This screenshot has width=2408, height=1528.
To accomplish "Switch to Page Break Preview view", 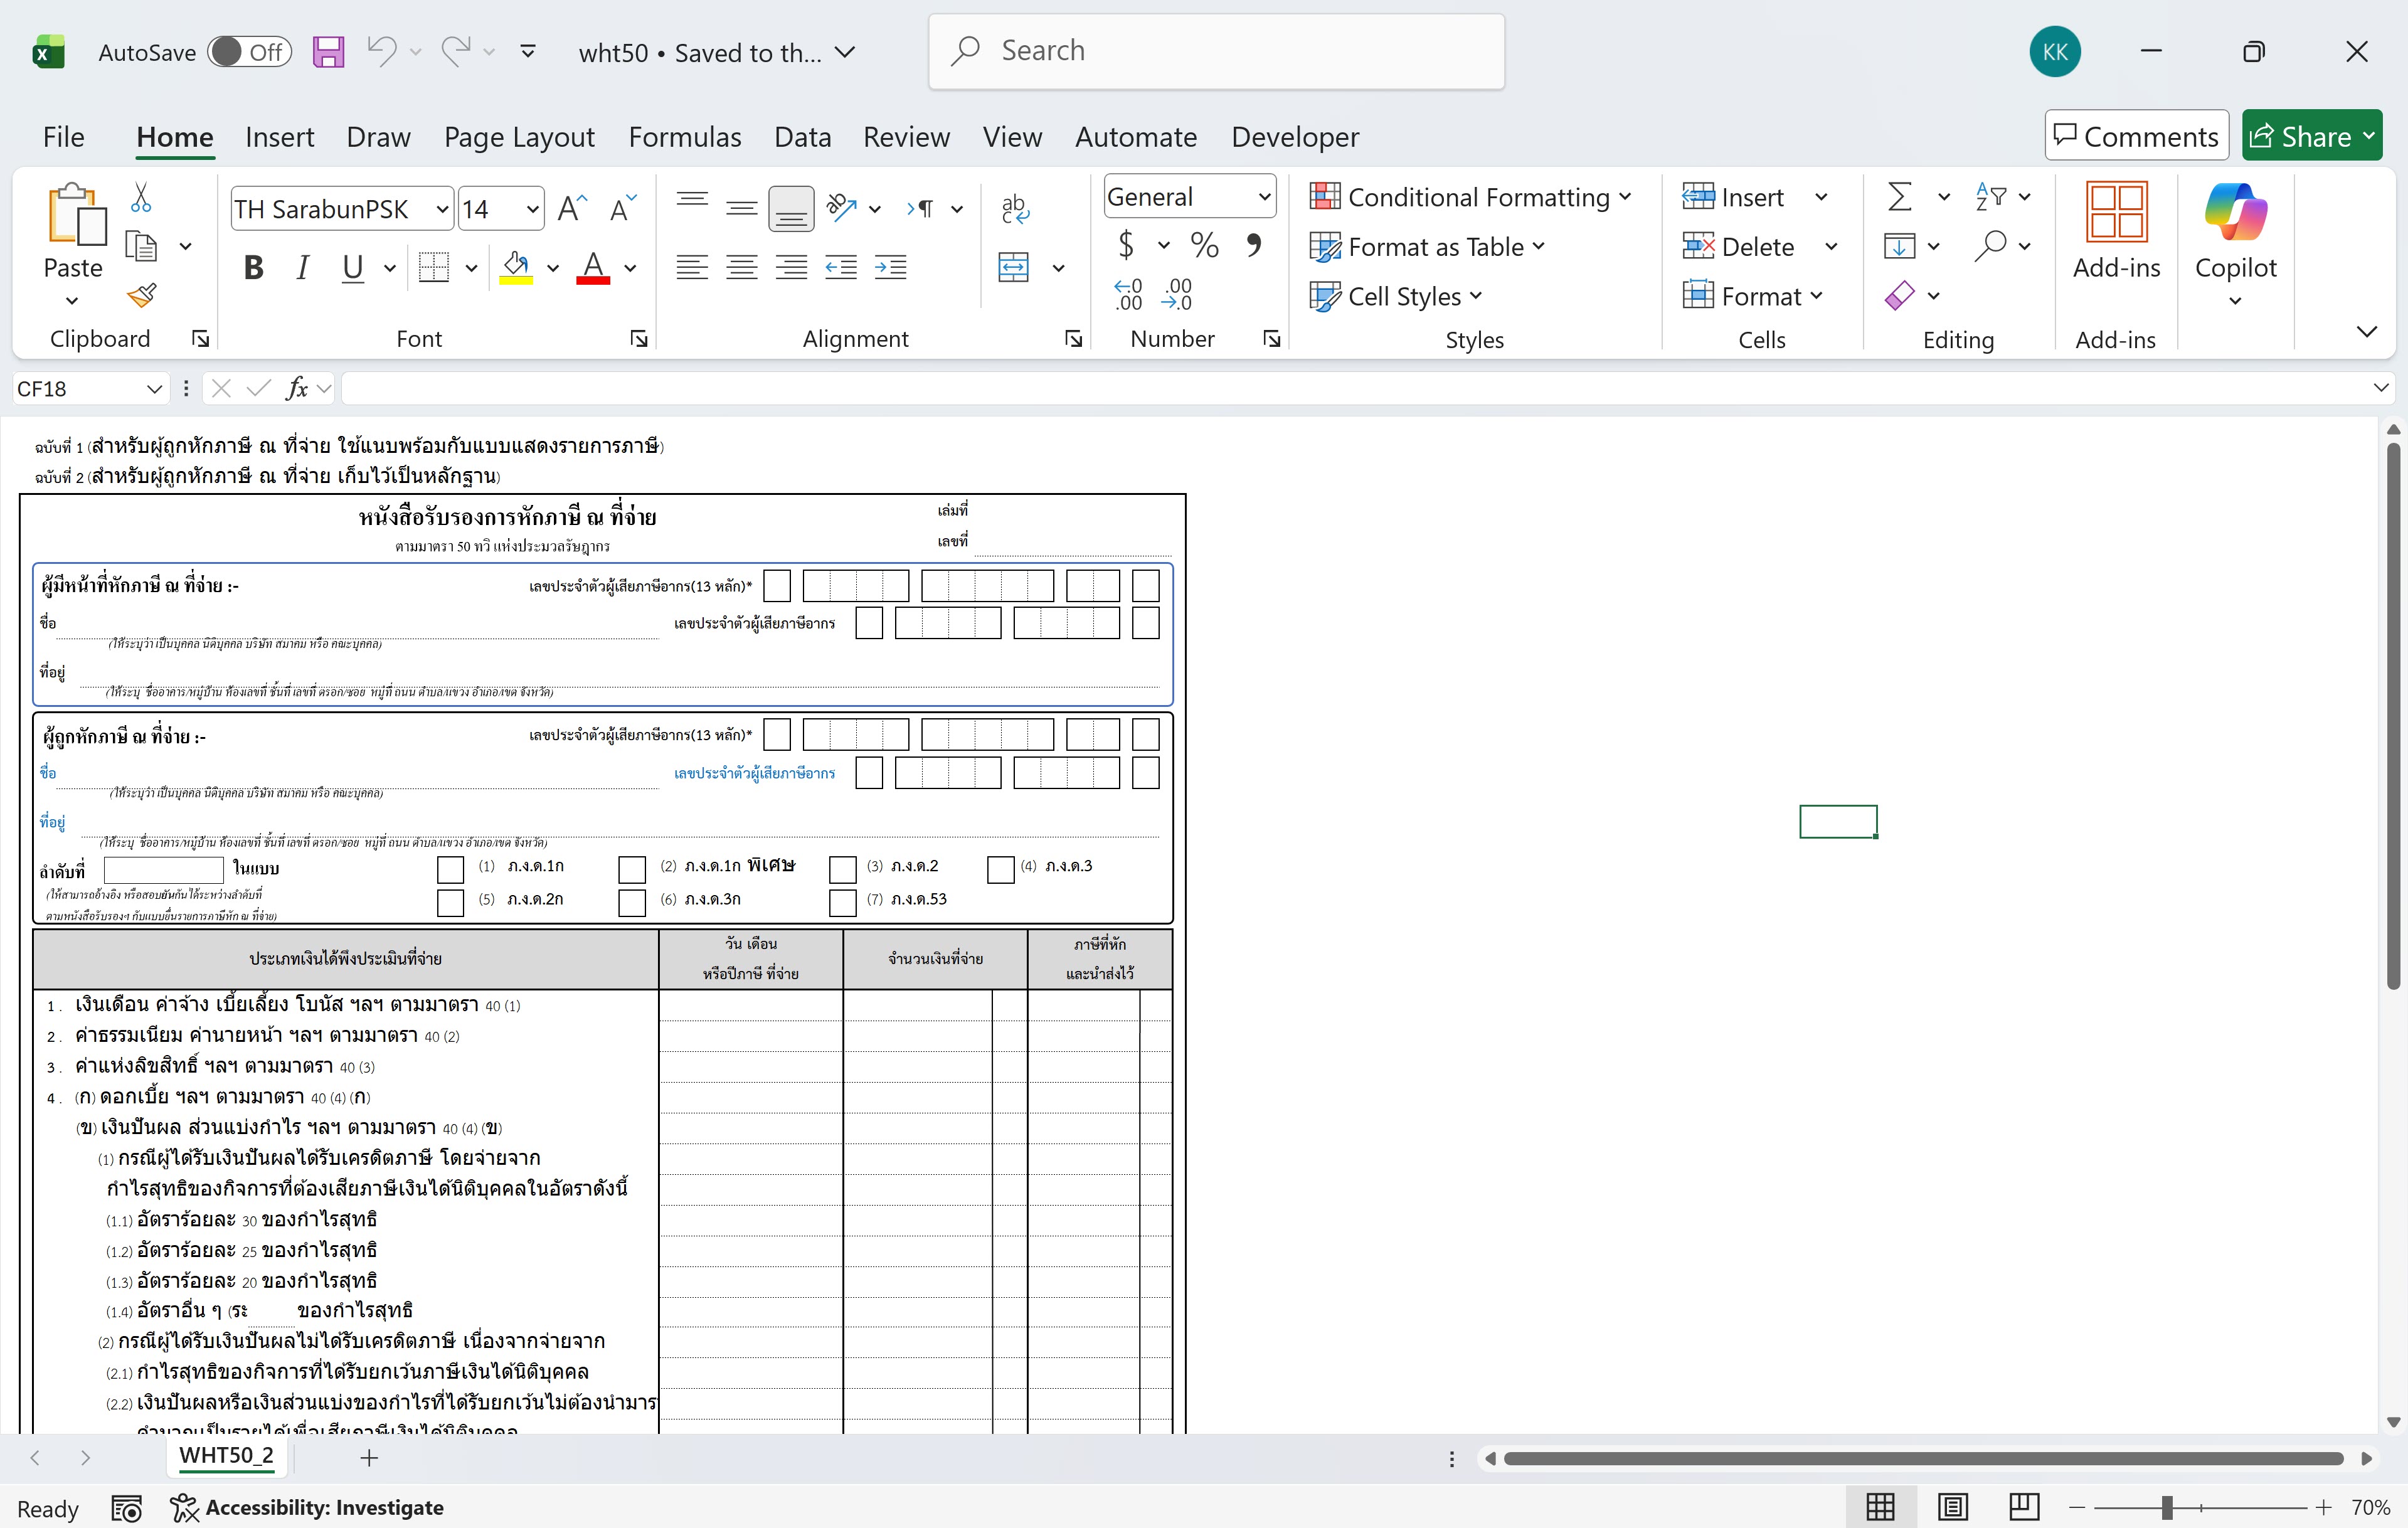I will [2024, 1506].
